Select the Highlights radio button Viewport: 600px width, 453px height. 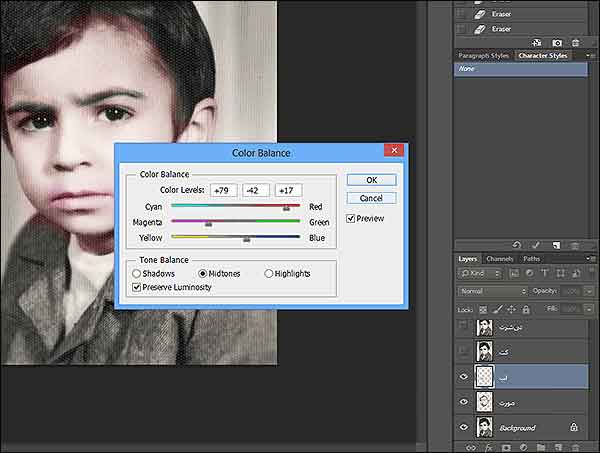coord(269,274)
